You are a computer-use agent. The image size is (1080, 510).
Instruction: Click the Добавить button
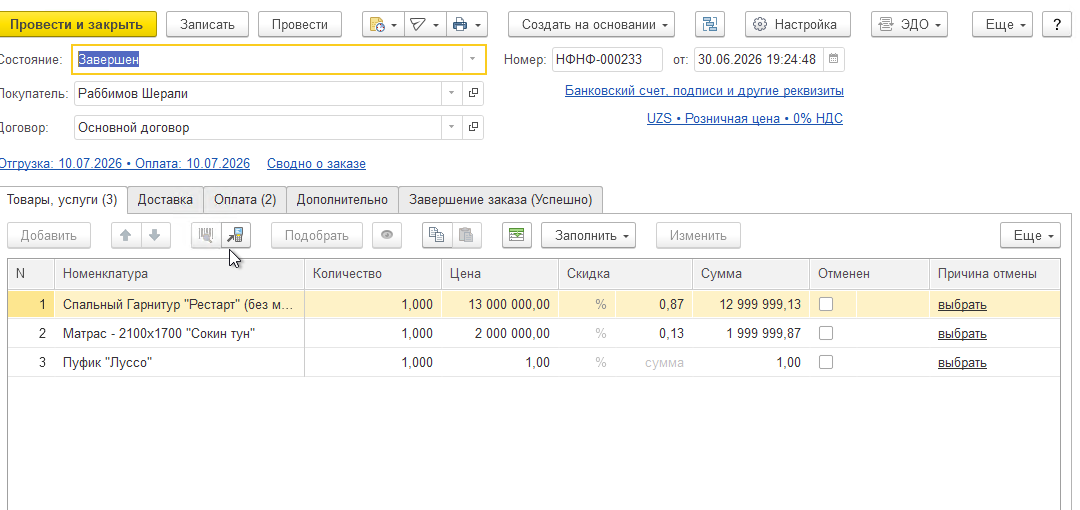(48, 235)
